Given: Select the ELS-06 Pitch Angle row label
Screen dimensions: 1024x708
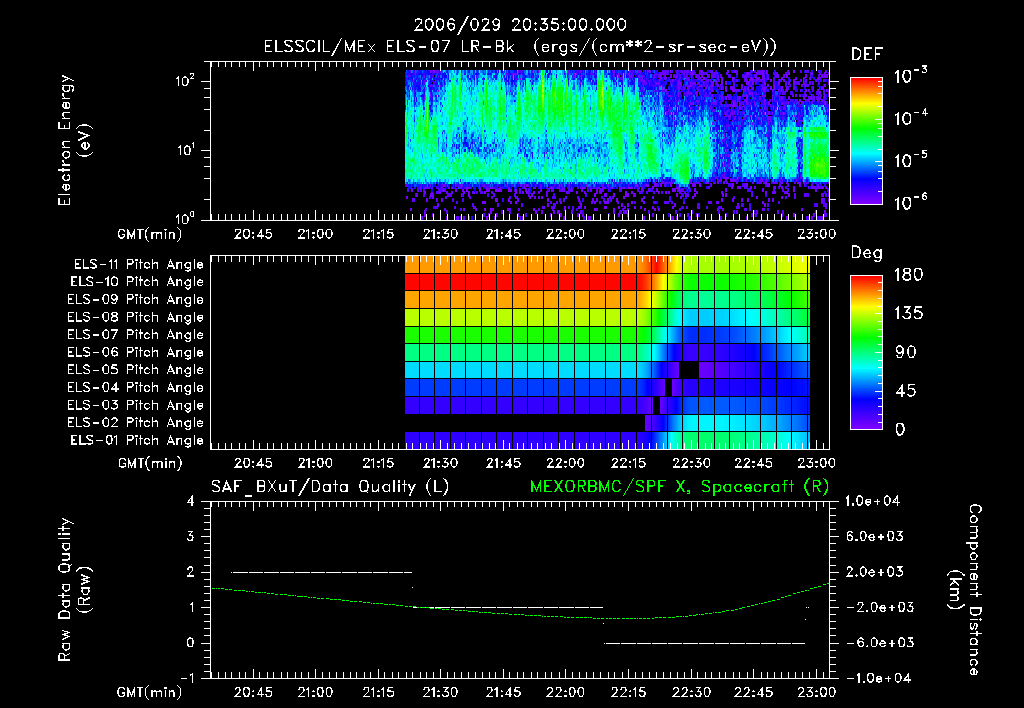Looking at the screenshot, I should pyautogui.click(x=136, y=352).
